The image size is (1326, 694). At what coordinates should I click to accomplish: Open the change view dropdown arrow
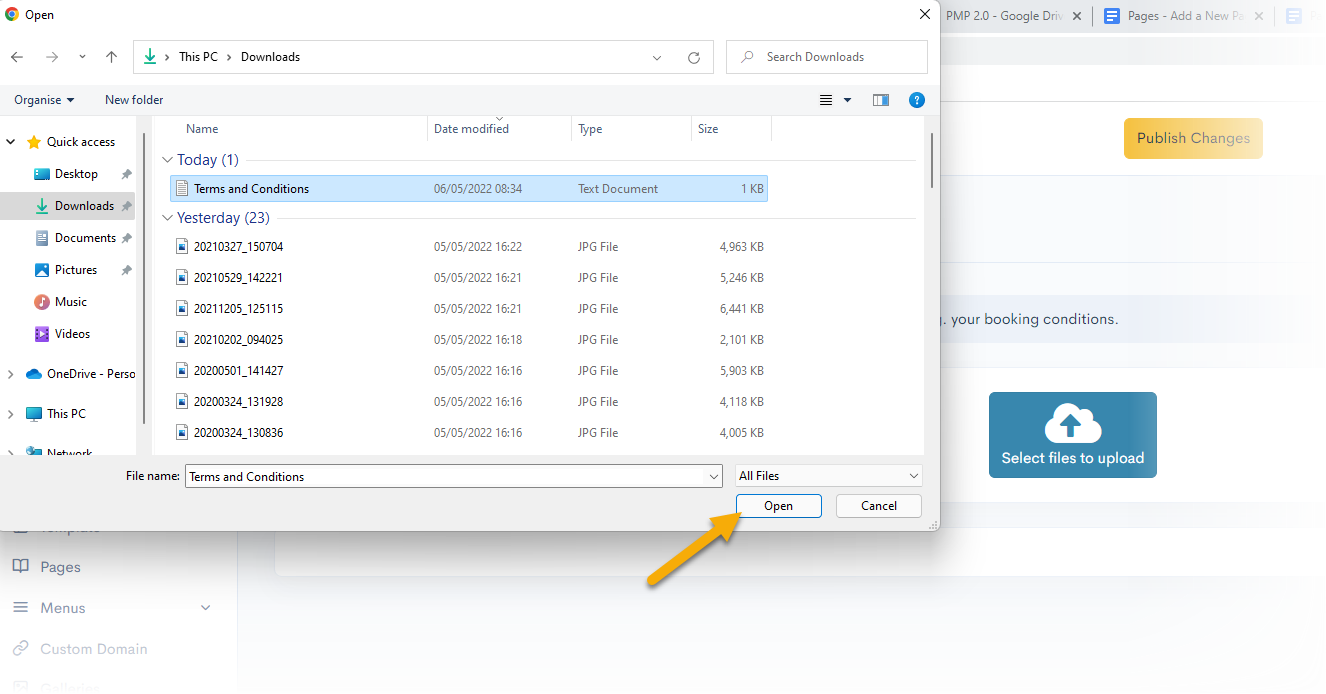(848, 100)
